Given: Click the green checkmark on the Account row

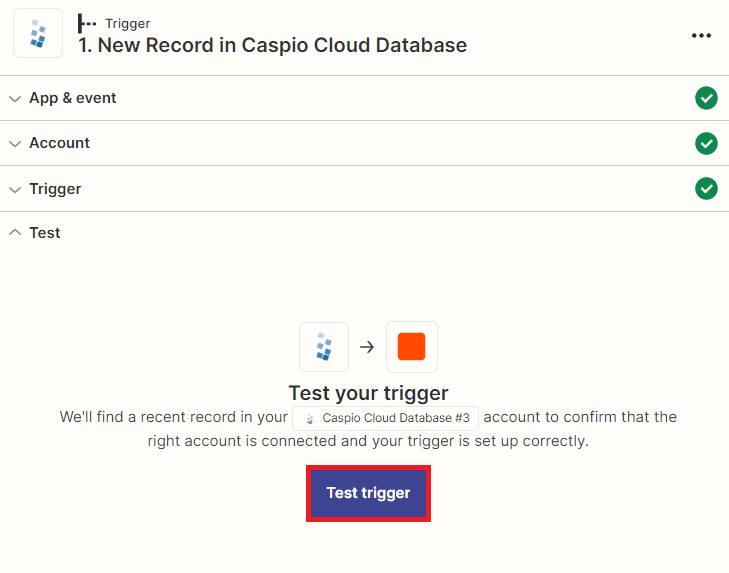Looking at the screenshot, I should (706, 143).
